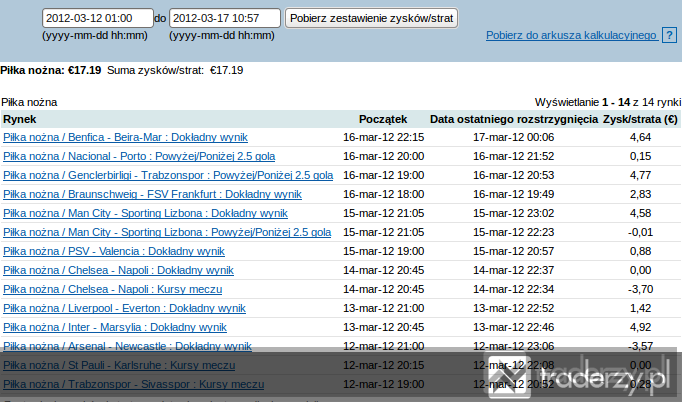
Task: Click the profit value 0,88
Action: point(640,251)
